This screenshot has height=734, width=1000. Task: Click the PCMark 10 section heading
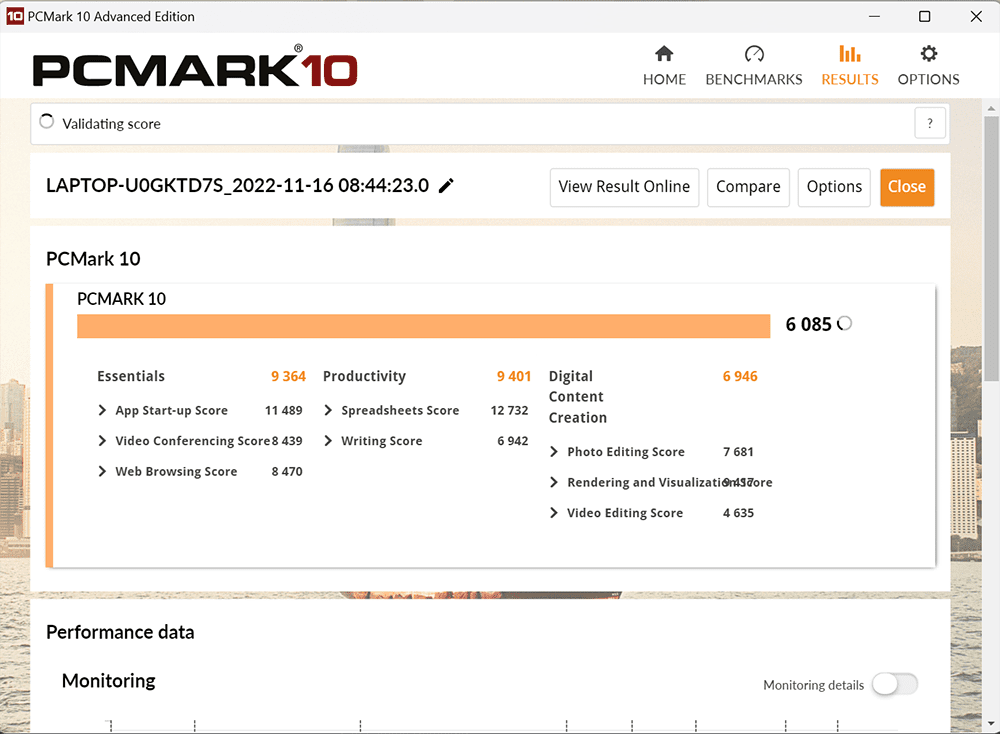click(93, 259)
